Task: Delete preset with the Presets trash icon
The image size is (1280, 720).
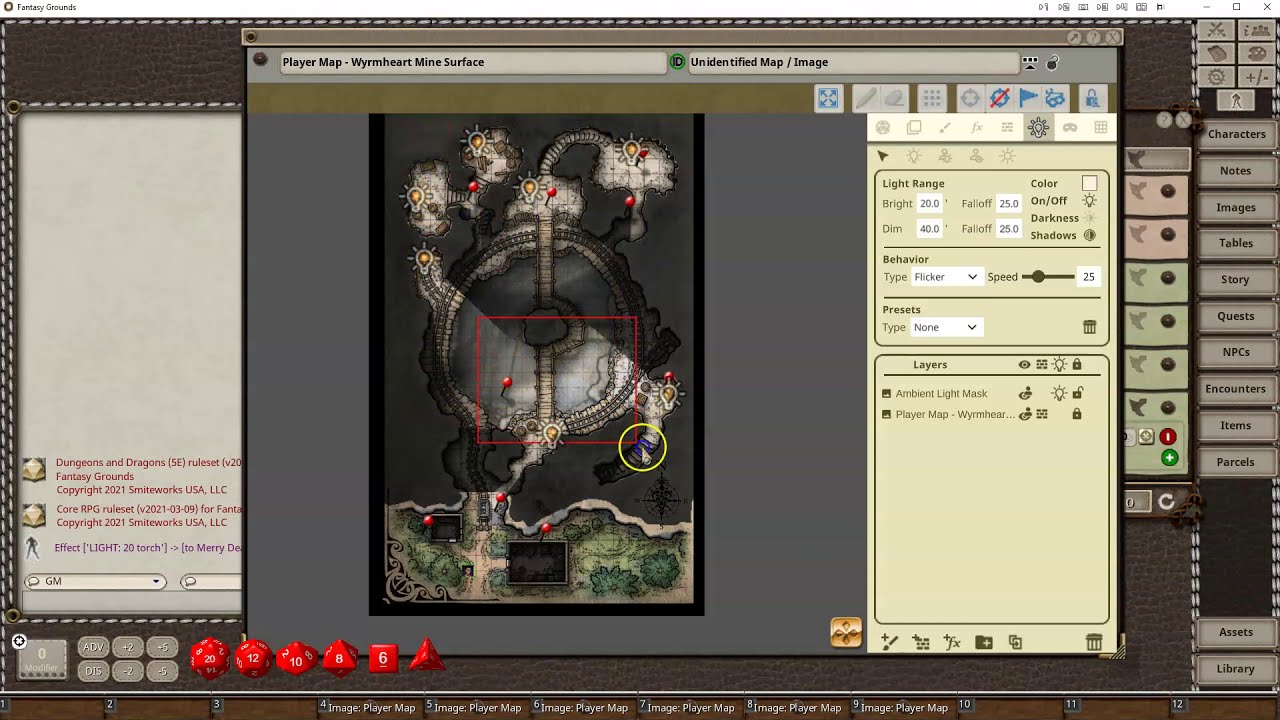Action: [1089, 327]
